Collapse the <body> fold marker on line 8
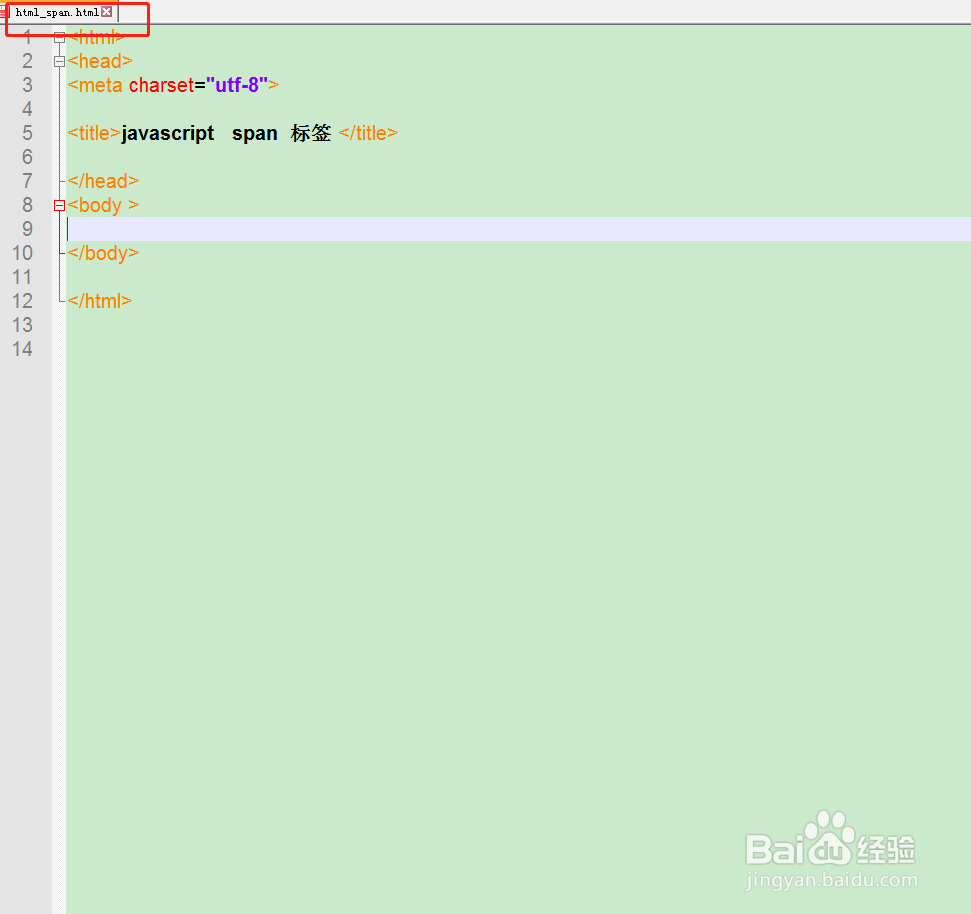The width and height of the screenshot is (971, 914). coord(59,206)
